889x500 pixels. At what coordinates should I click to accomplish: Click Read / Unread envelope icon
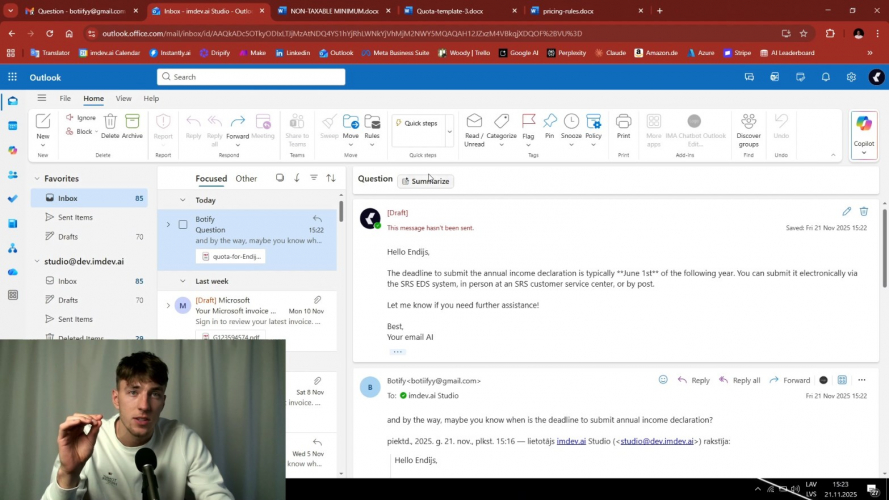pyautogui.click(x=474, y=121)
